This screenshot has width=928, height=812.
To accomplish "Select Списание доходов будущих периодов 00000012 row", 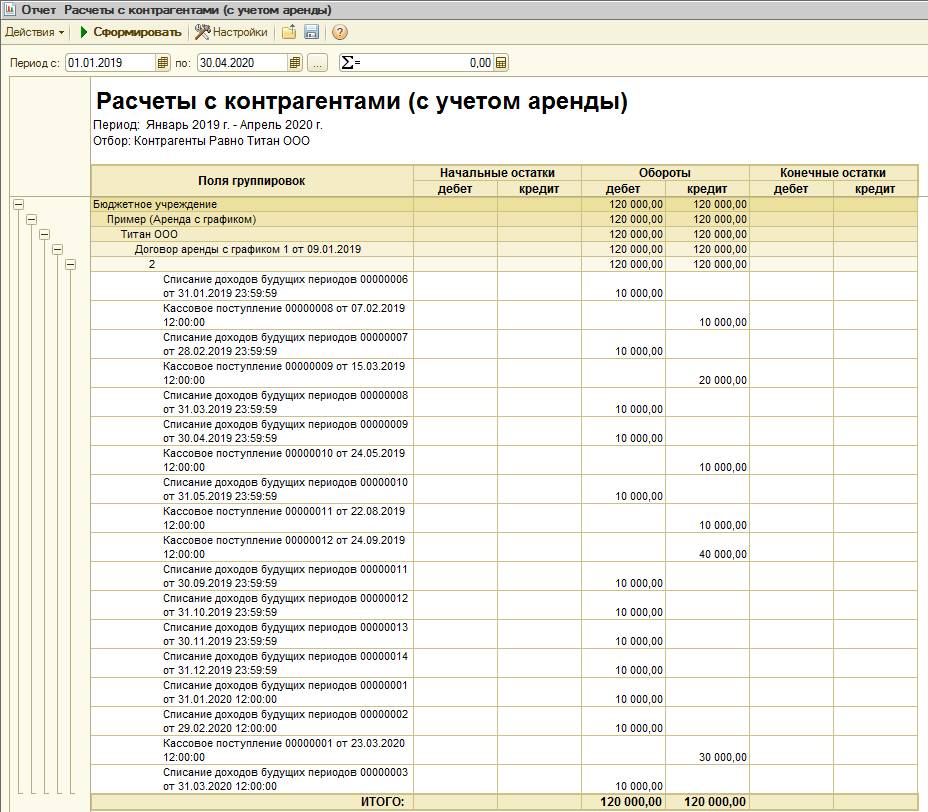I will (x=504, y=605).
